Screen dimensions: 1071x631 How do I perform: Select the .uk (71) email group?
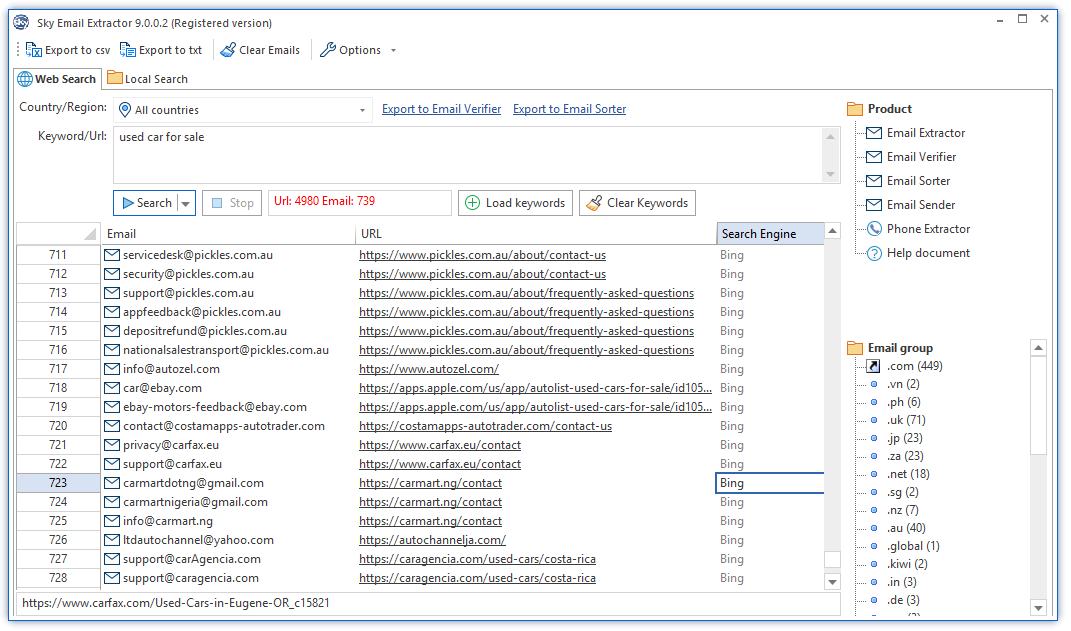click(905, 420)
